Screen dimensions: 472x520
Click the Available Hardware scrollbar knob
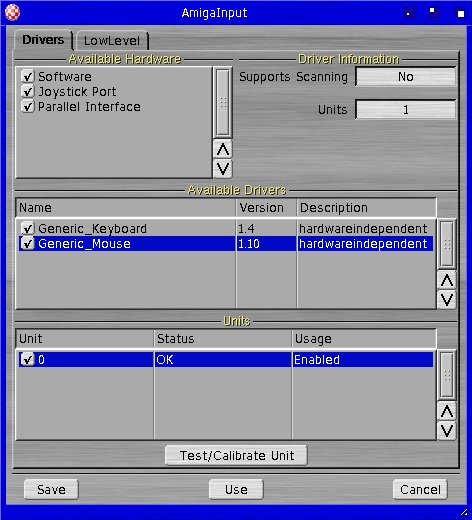(223, 102)
